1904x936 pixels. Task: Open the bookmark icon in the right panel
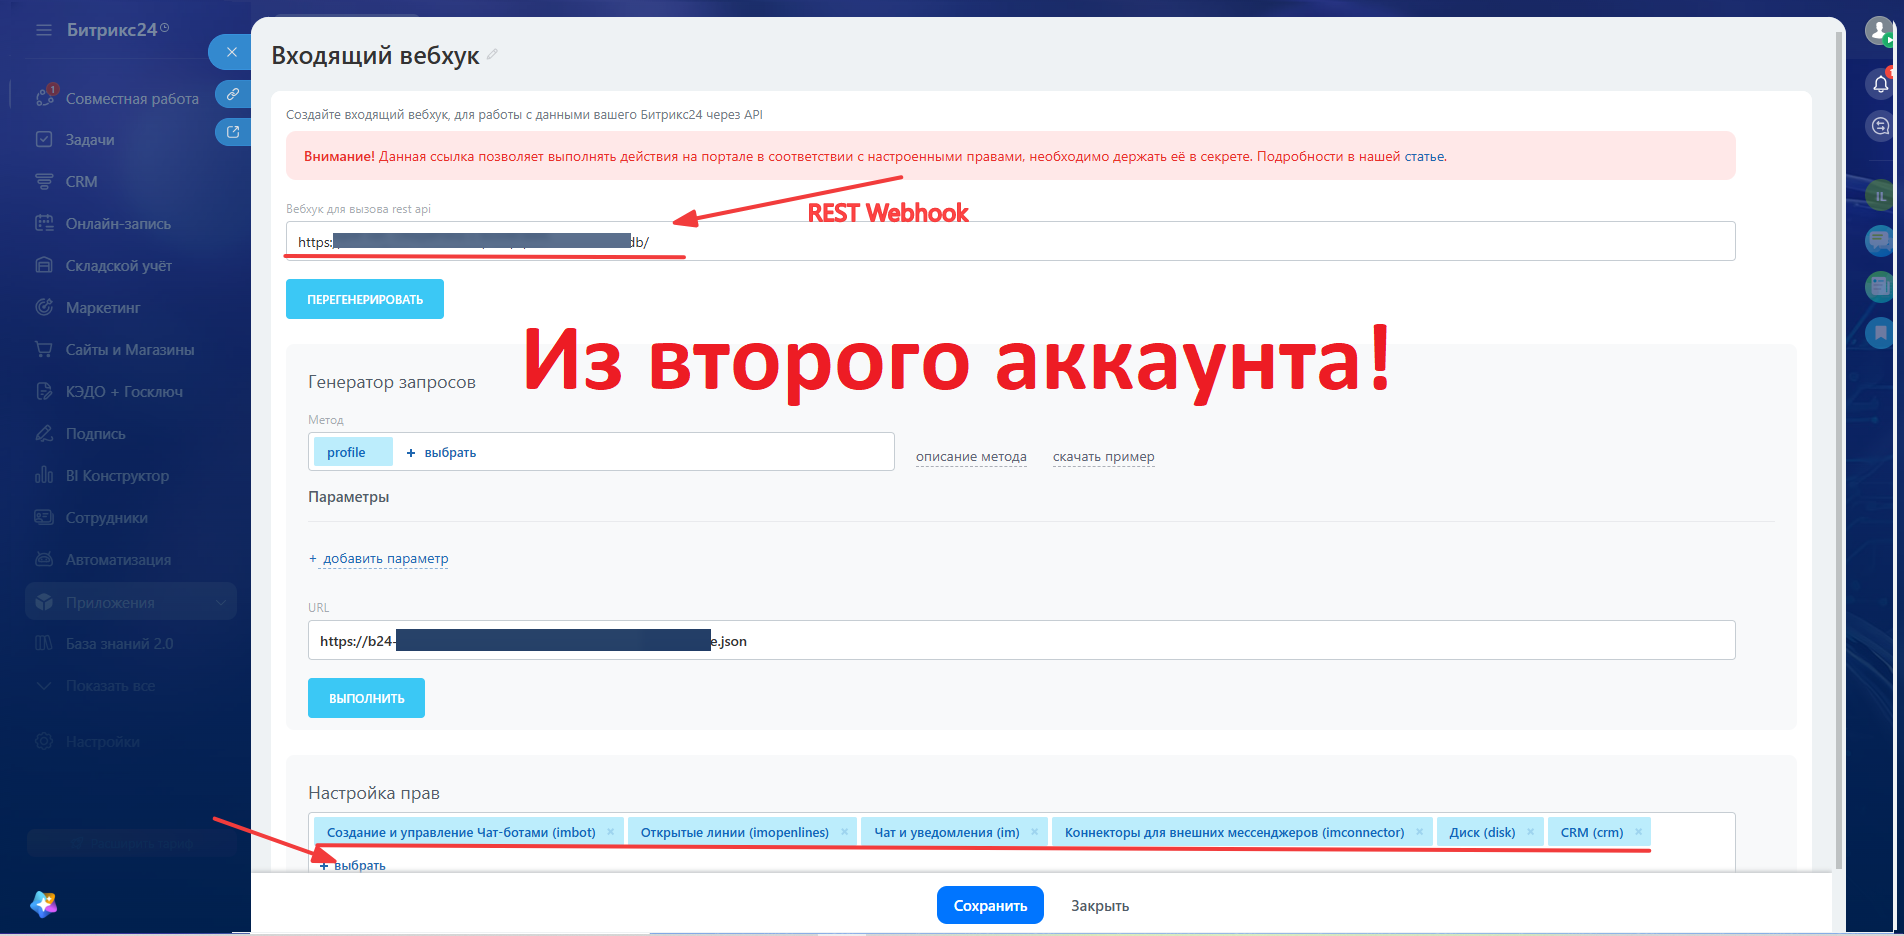click(x=1880, y=332)
